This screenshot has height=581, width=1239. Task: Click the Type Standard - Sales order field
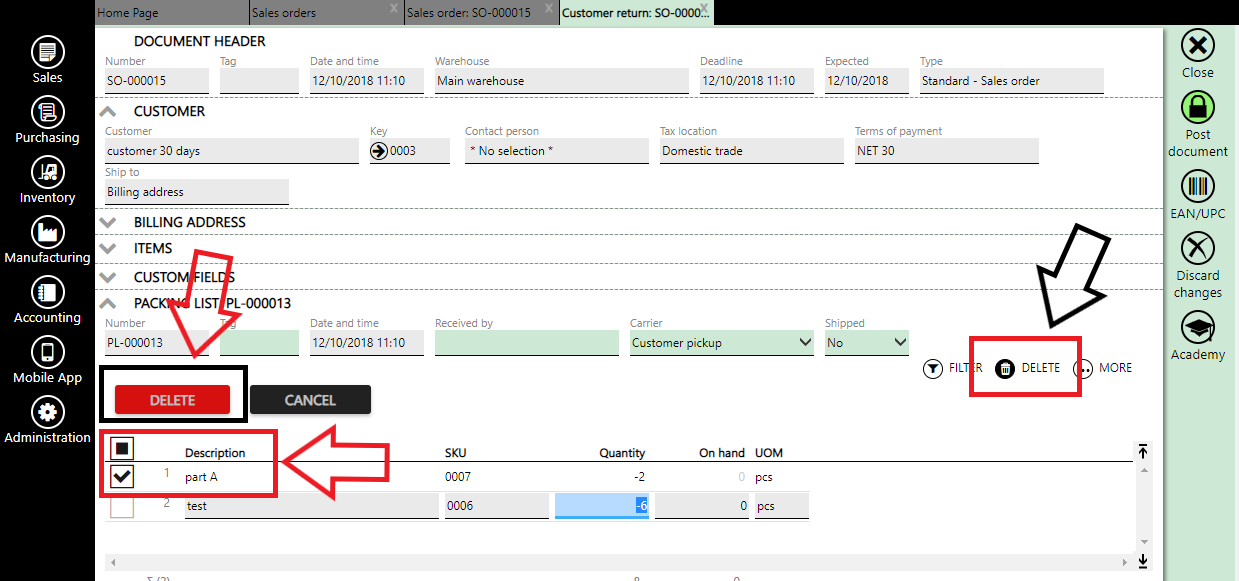(1012, 81)
